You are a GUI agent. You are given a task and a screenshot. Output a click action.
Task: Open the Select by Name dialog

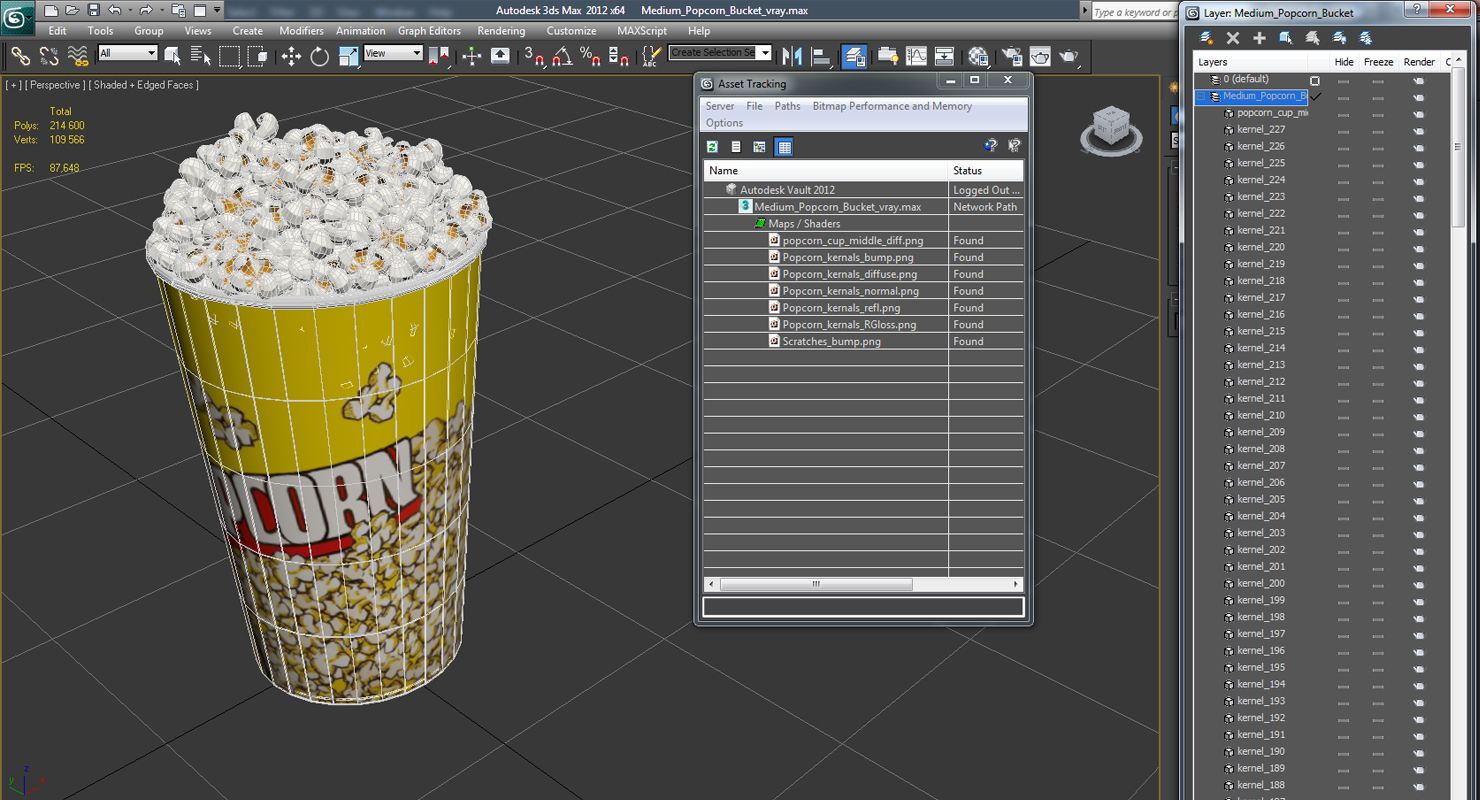point(200,56)
